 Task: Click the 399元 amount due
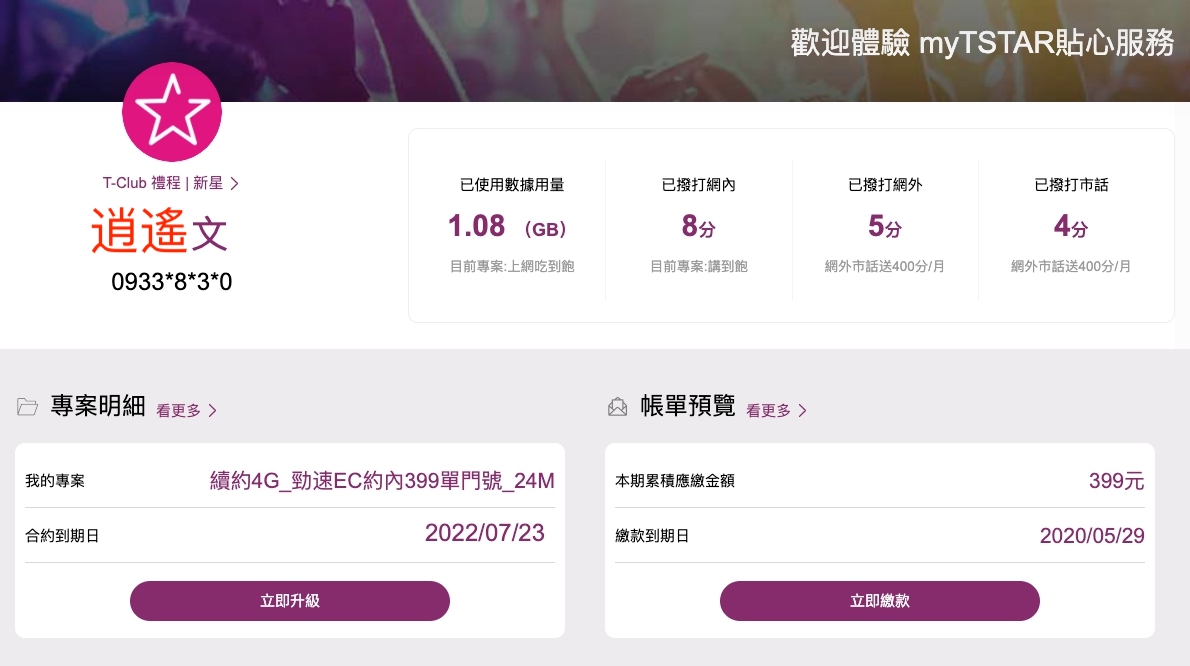coord(1116,481)
